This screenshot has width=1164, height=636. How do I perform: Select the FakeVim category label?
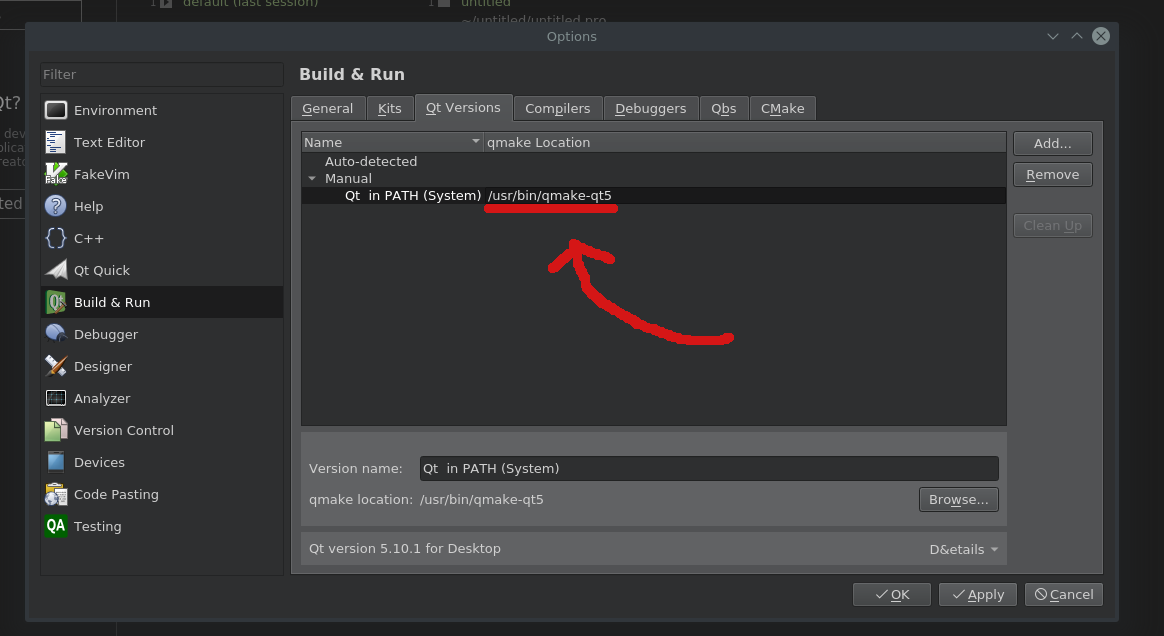[x=102, y=174]
